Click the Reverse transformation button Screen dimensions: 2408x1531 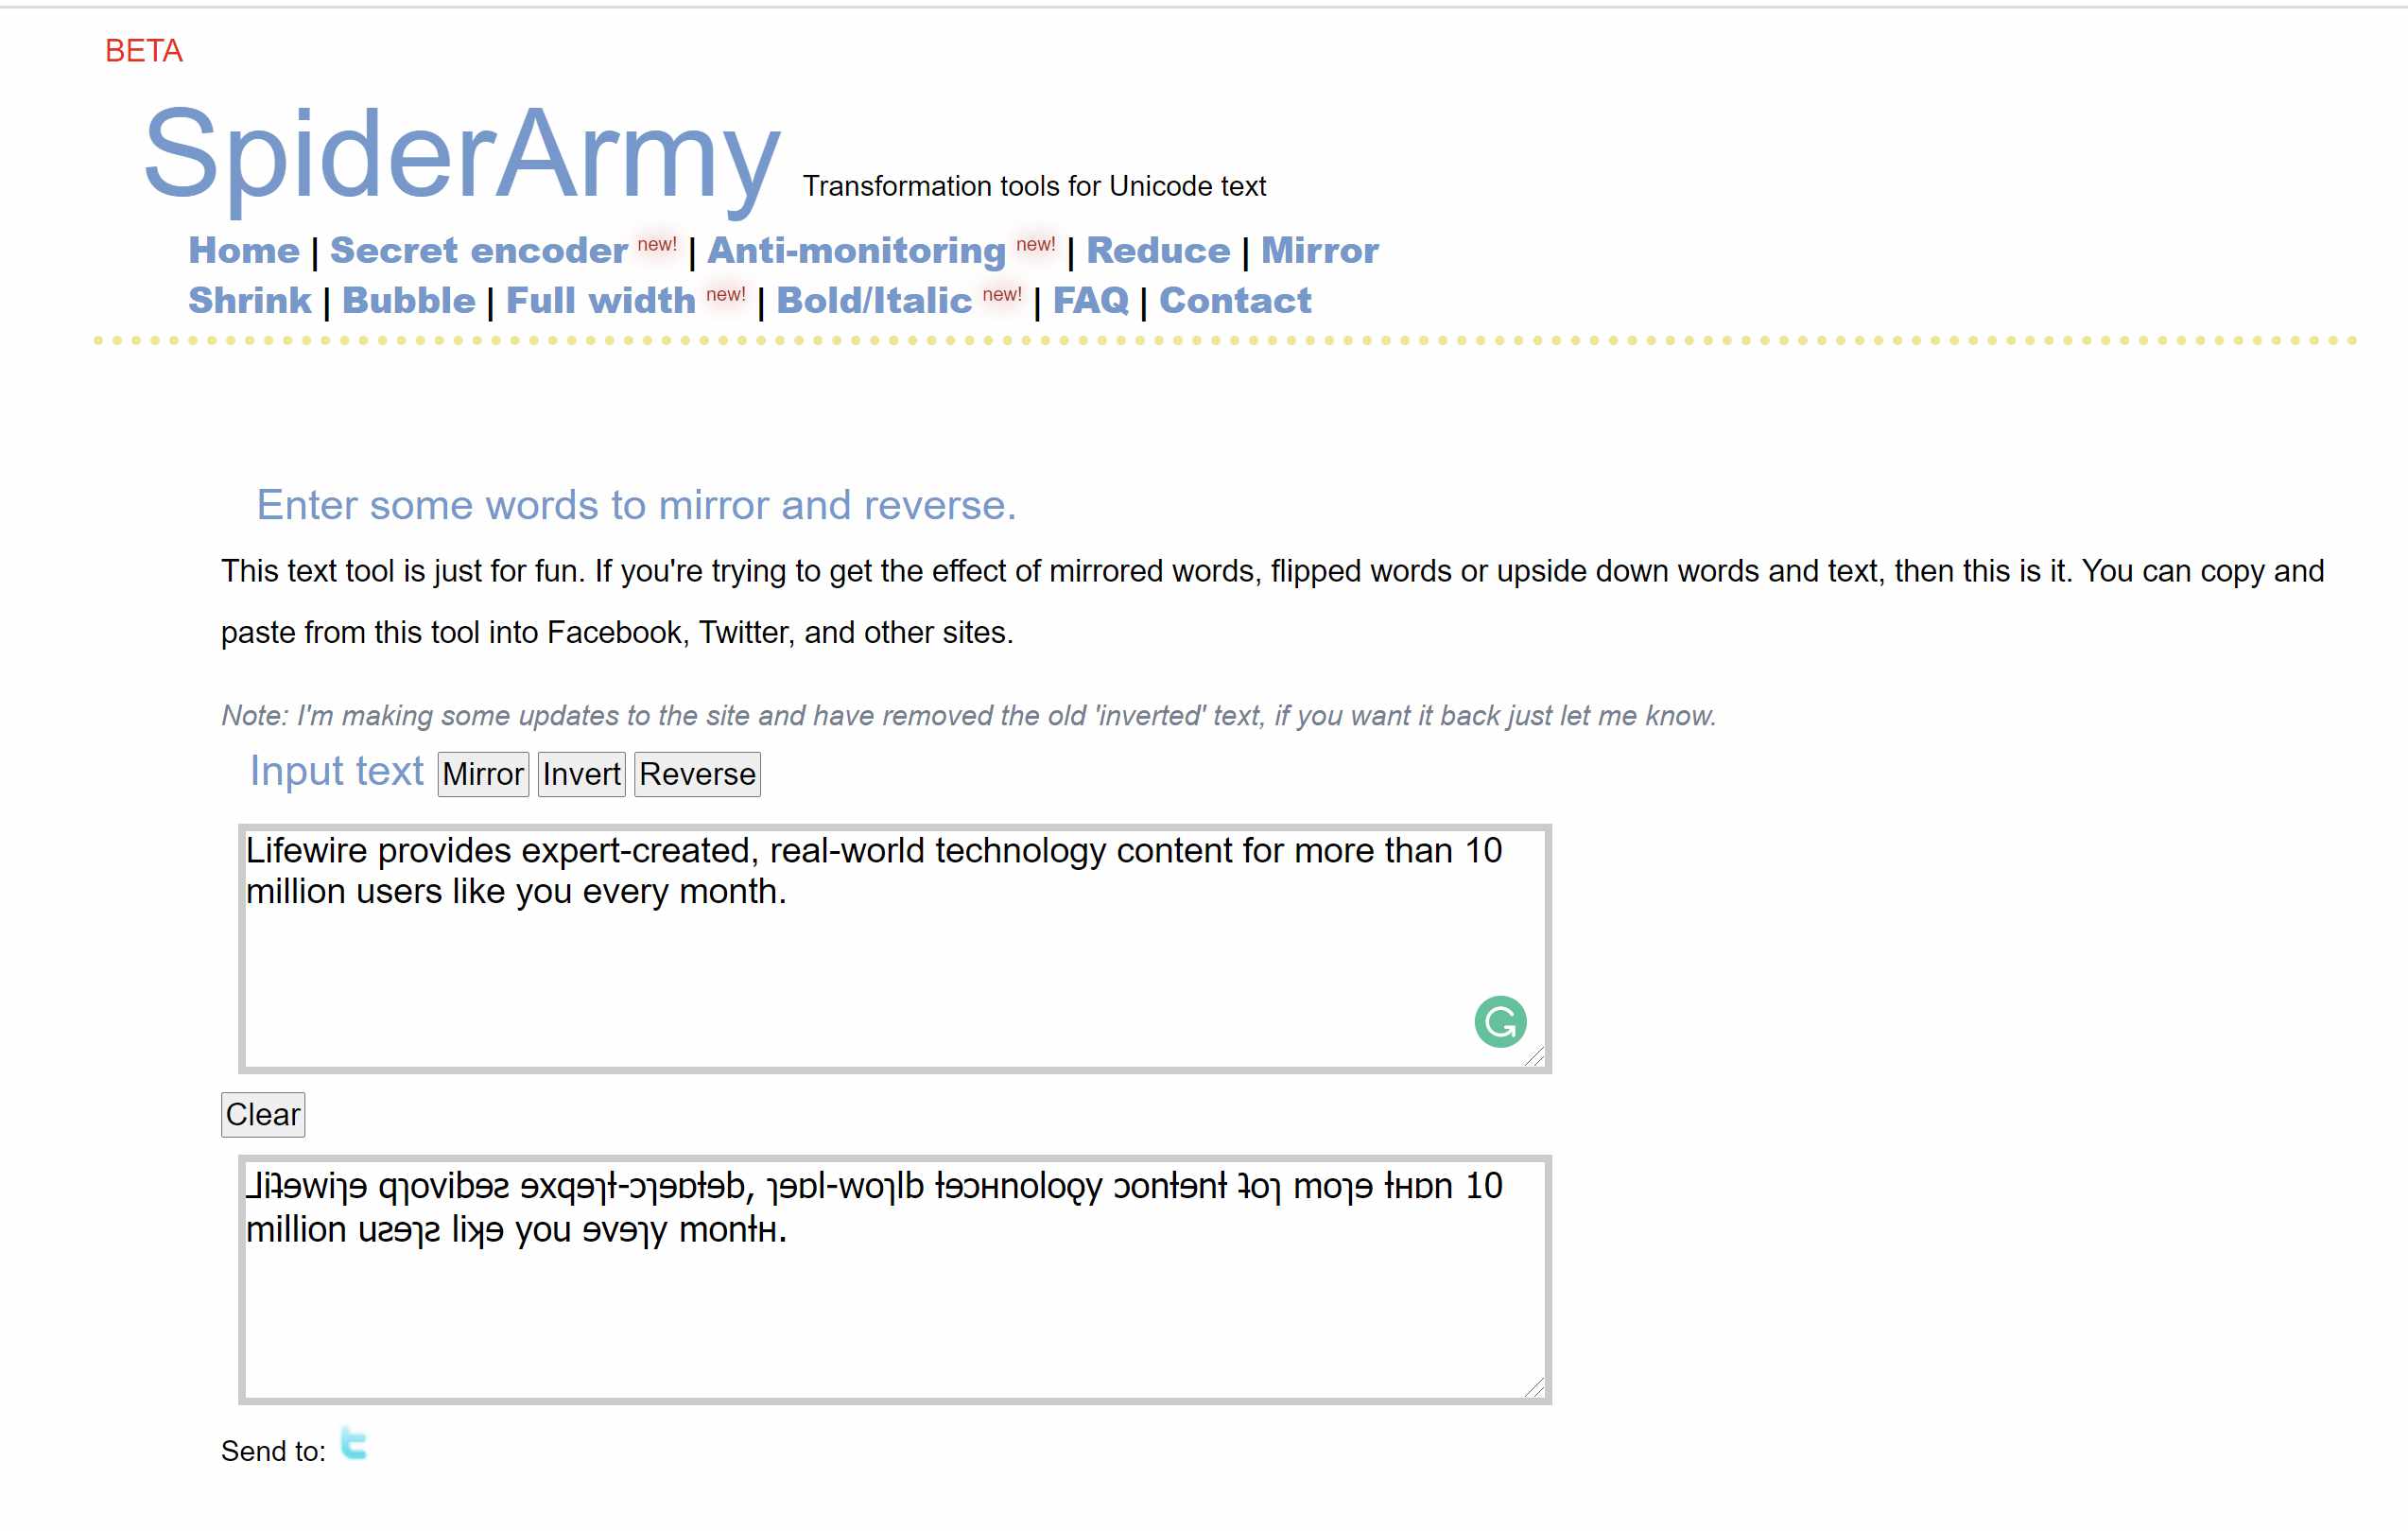[695, 773]
